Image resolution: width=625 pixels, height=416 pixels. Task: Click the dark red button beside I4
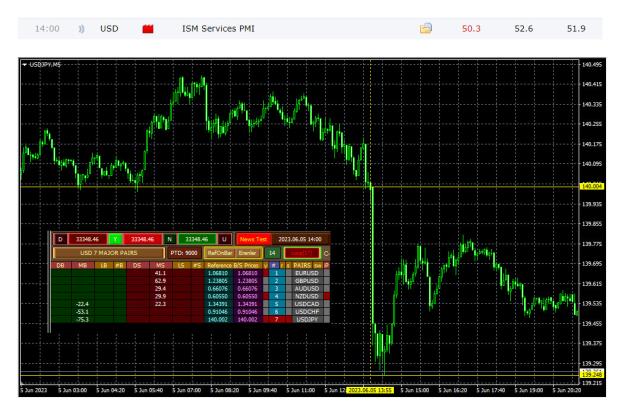tap(302, 253)
